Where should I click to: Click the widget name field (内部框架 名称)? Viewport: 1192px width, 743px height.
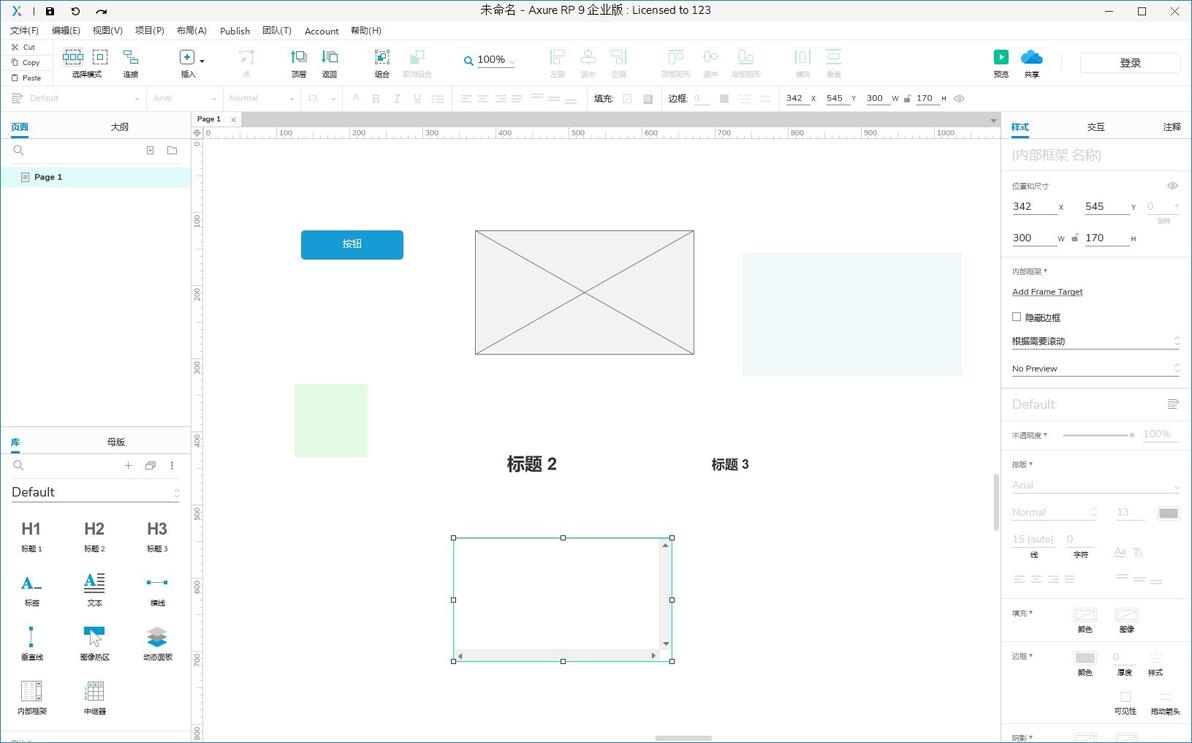(x=1095, y=155)
